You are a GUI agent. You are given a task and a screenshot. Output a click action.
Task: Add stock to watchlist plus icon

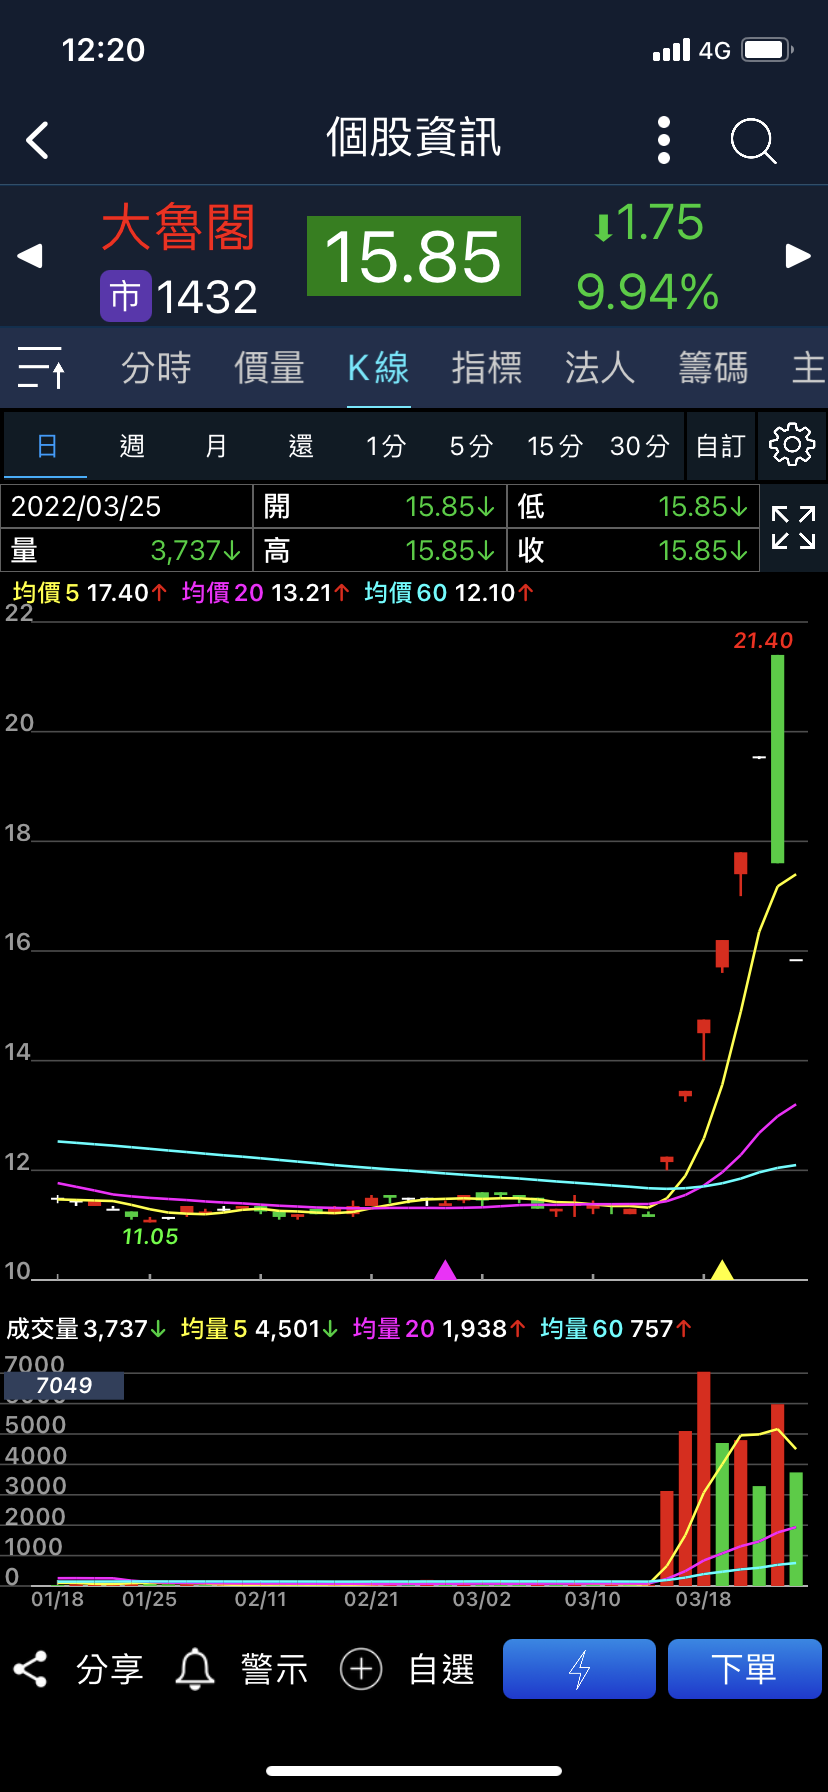361,1669
